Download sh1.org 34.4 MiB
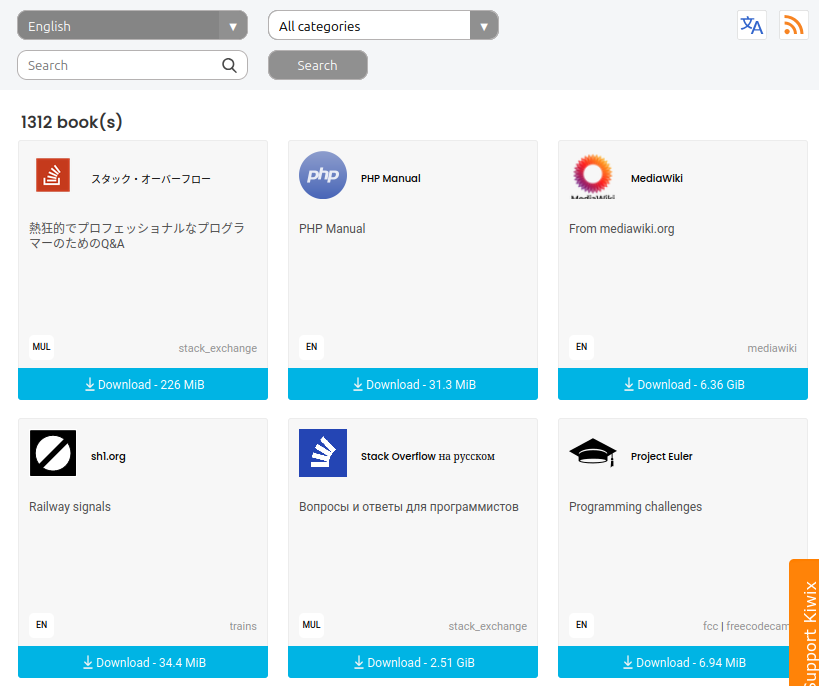This screenshot has width=819, height=686. pyautogui.click(x=143, y=662)
